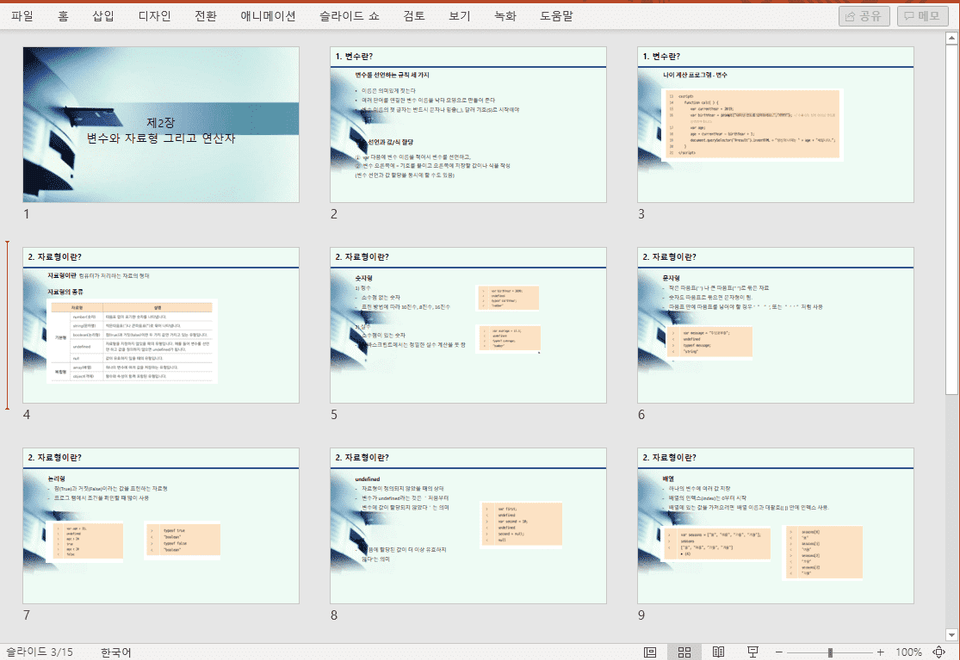Screen dimensions: 960x660
Task: Click the 슬라이드 3/15 status indicator
Action: pos(39,652)
